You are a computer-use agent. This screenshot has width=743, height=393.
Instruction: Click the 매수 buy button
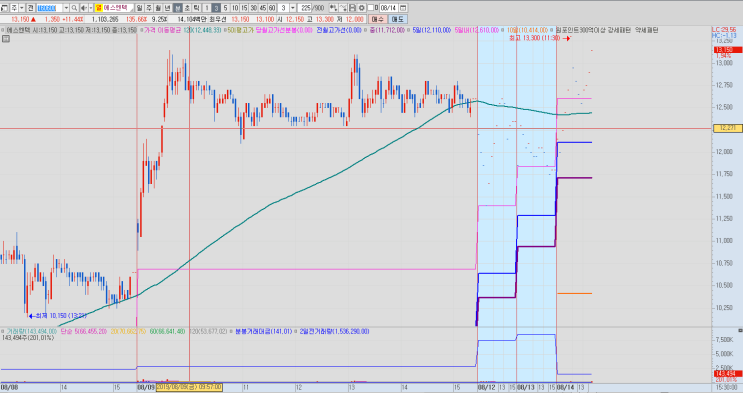[x=378, y=19]
